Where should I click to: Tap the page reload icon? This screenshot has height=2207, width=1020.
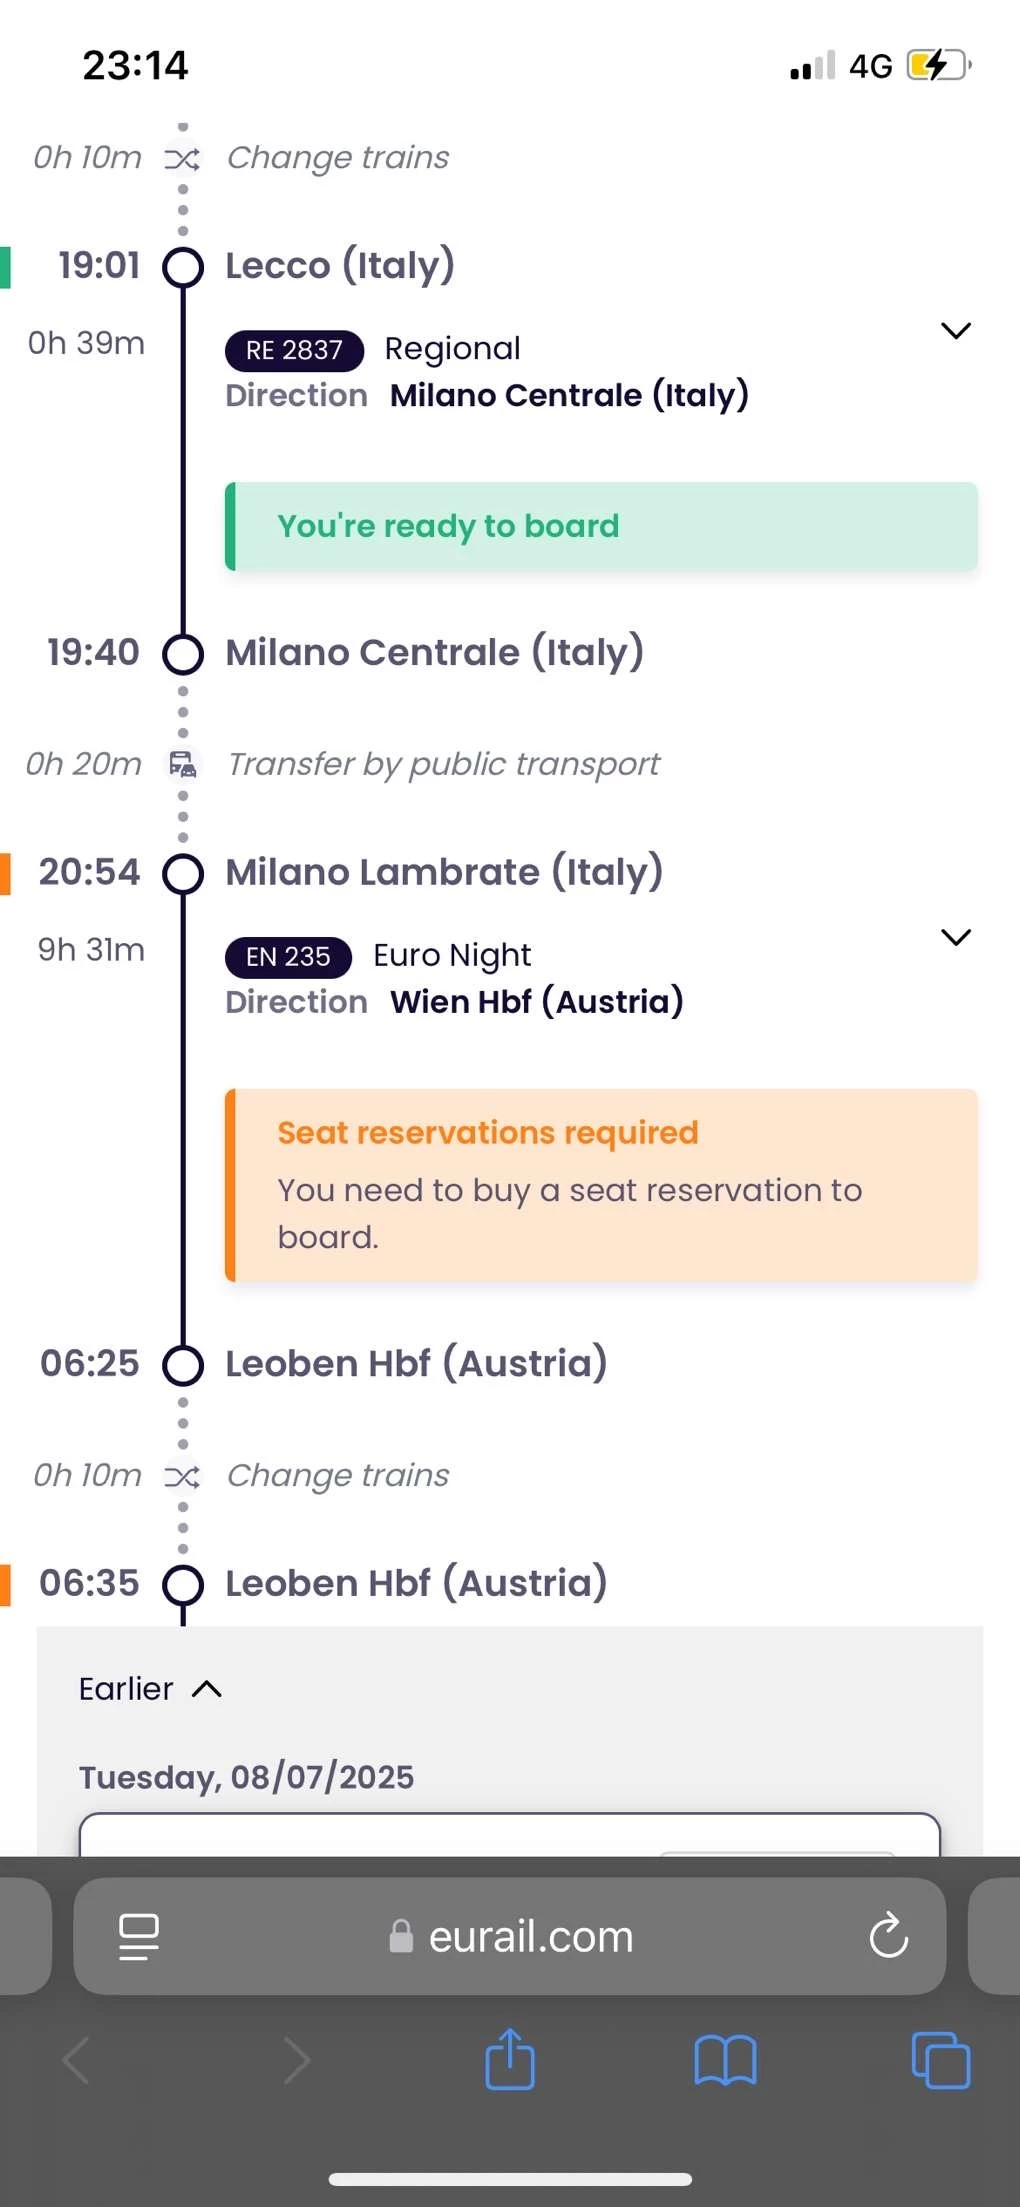tap(888, 1935)
